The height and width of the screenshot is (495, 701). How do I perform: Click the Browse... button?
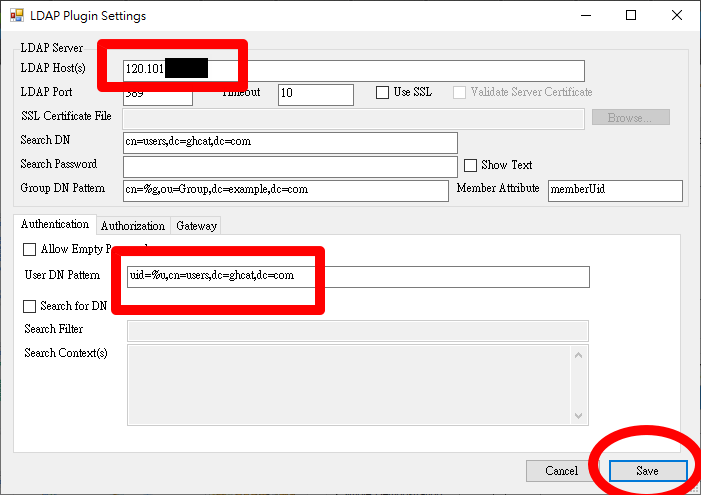point(630,118)
